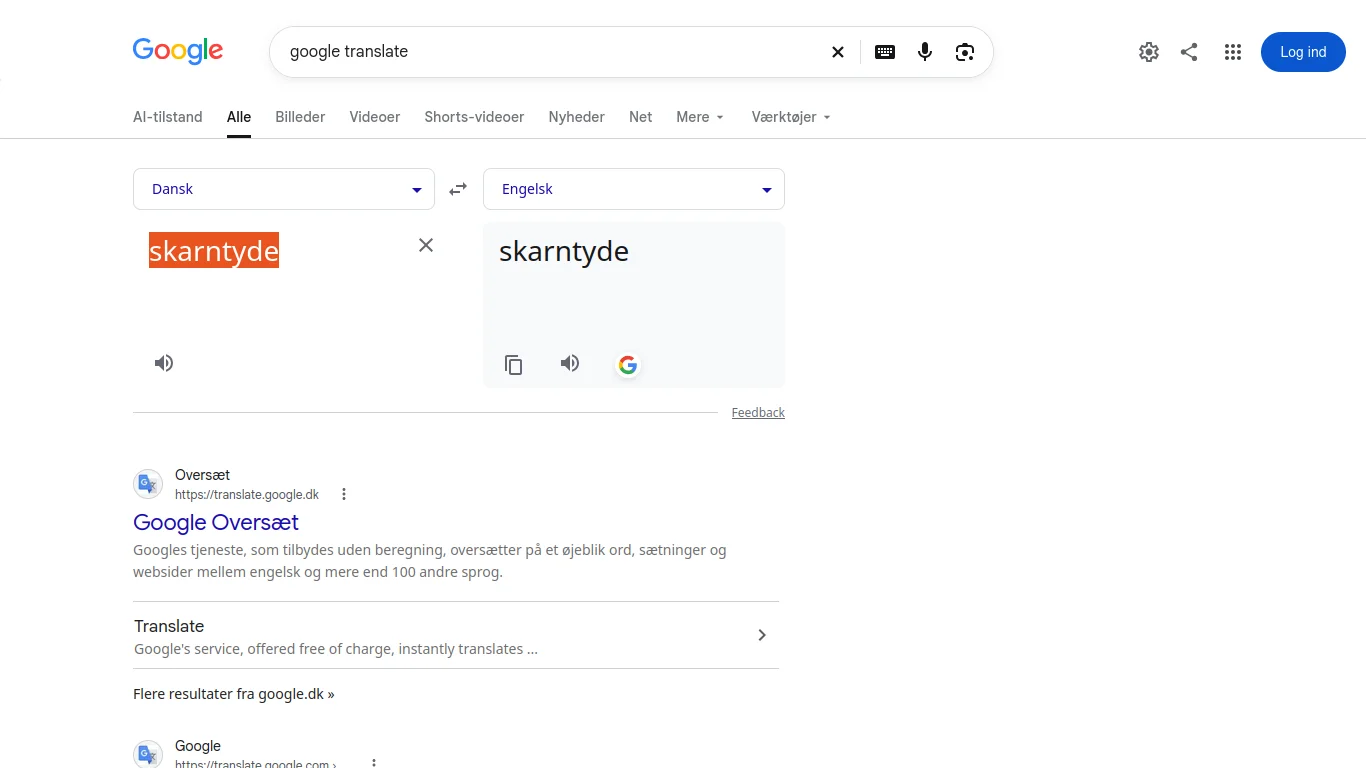
Task: Click the https://translate.google.dk URL text
Action: pos(247,494)
